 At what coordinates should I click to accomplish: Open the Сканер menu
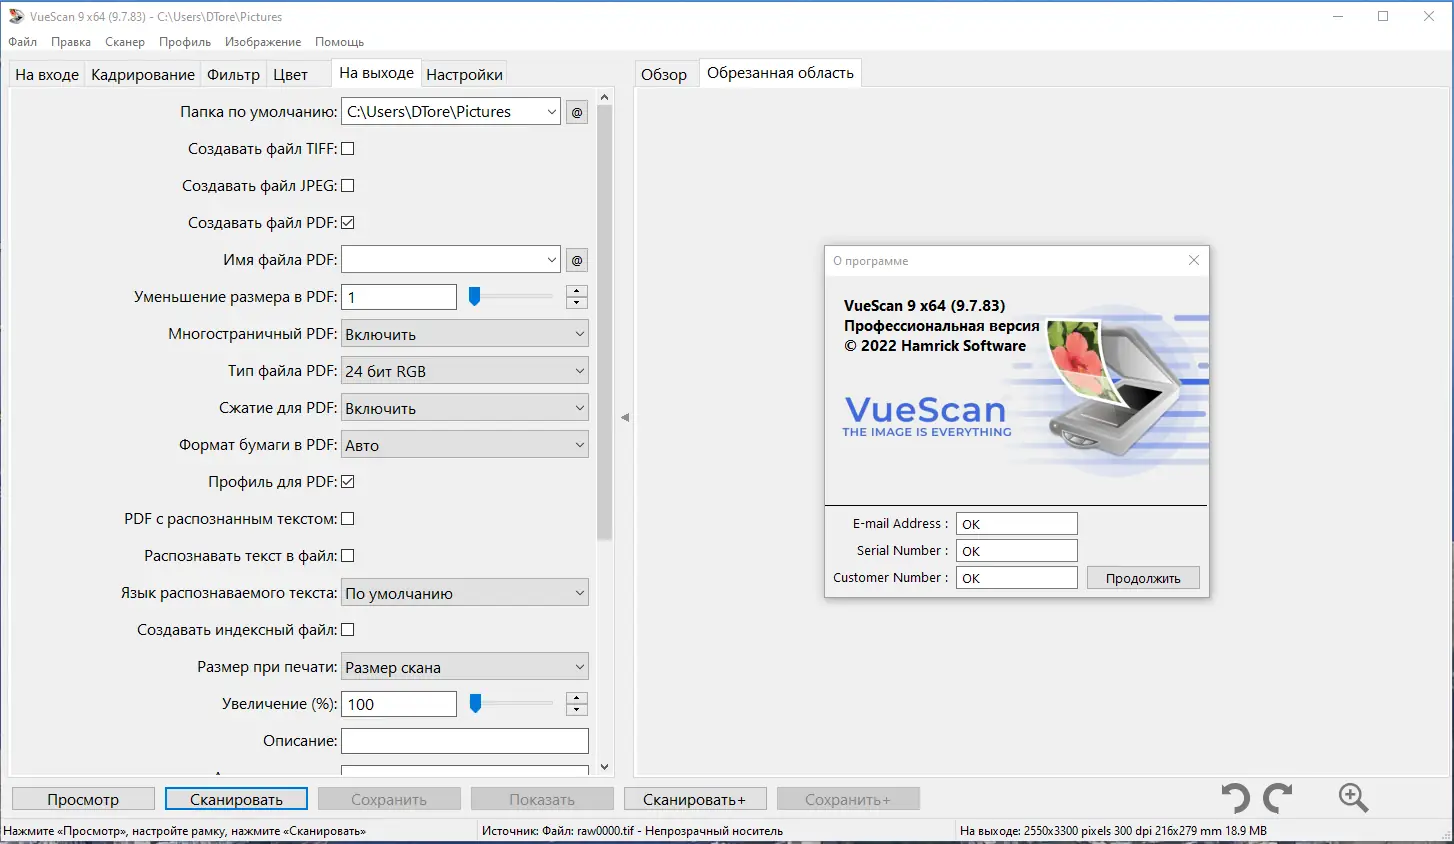coord(125,42)
